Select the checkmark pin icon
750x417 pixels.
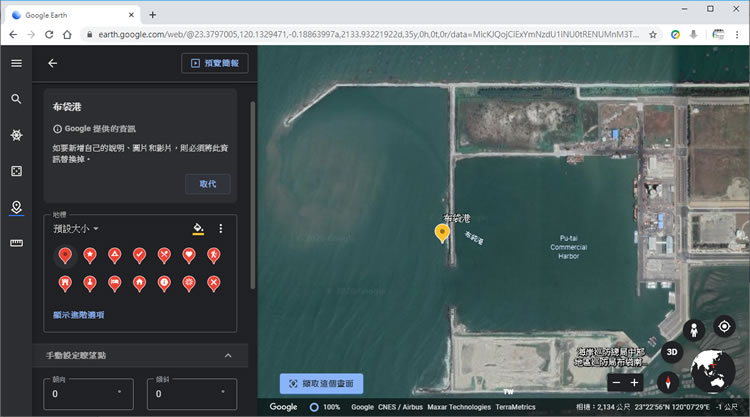click(x=139, y=255)
